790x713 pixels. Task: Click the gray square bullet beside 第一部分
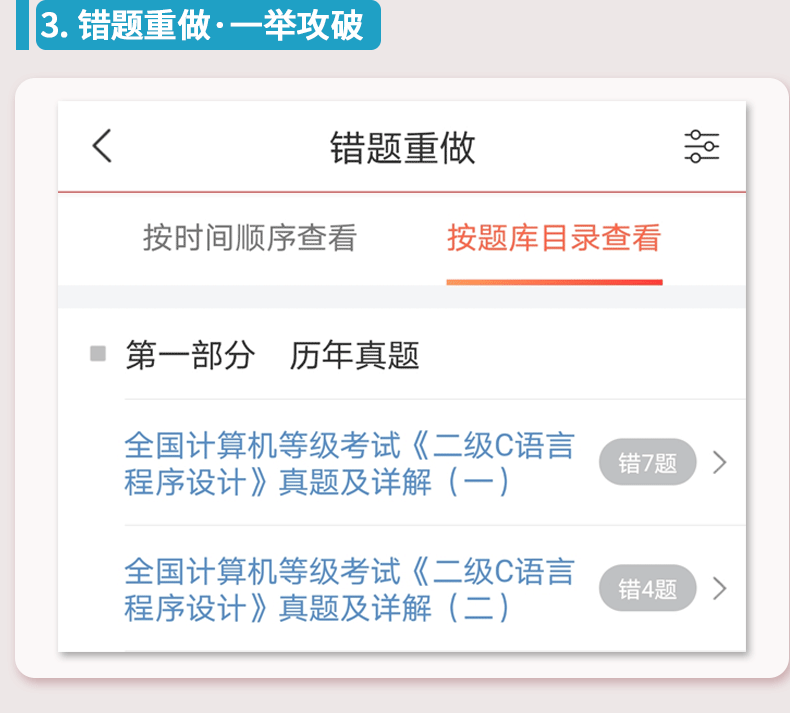pos(97,353)
